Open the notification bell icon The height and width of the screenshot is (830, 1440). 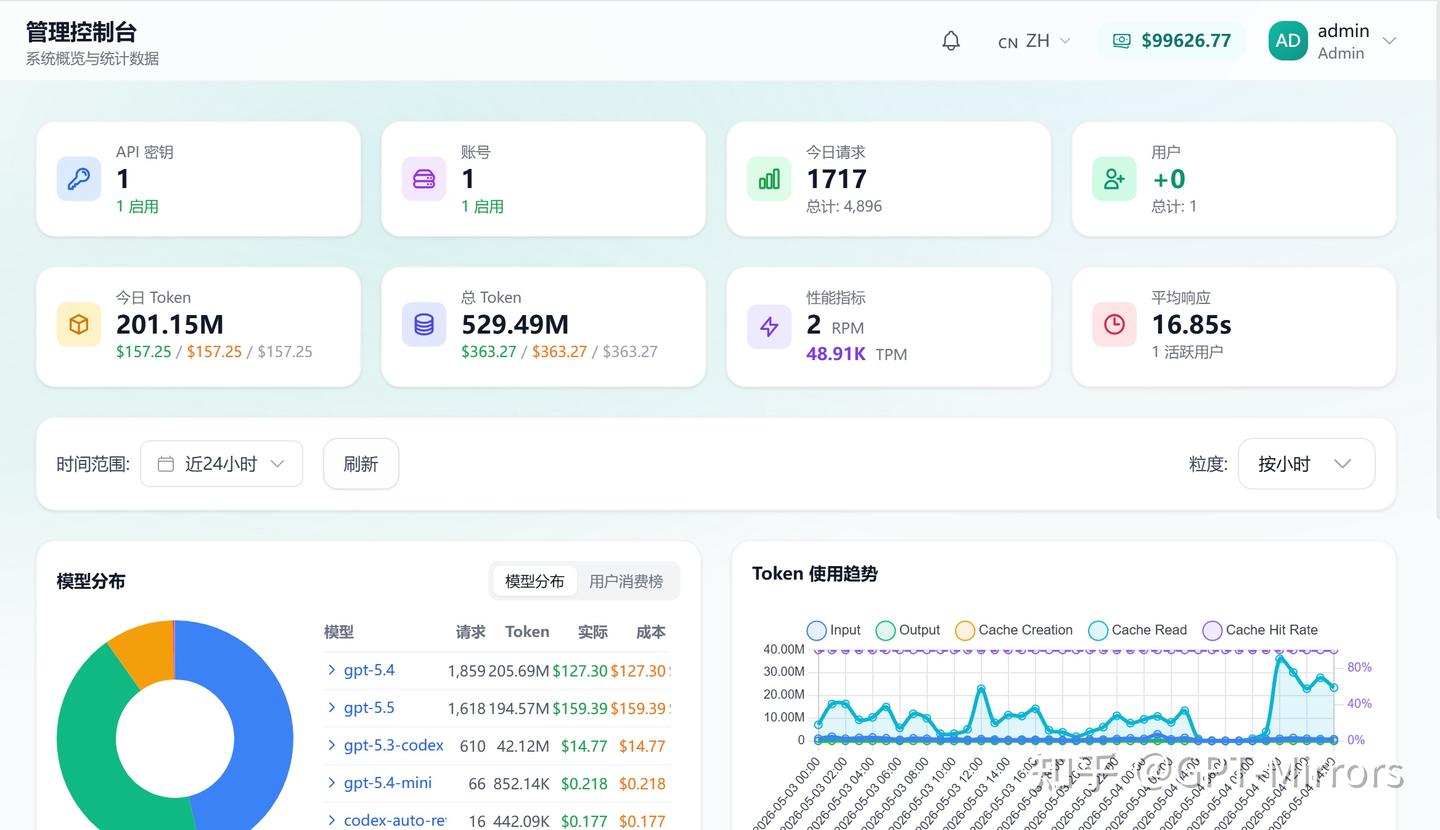951,41
